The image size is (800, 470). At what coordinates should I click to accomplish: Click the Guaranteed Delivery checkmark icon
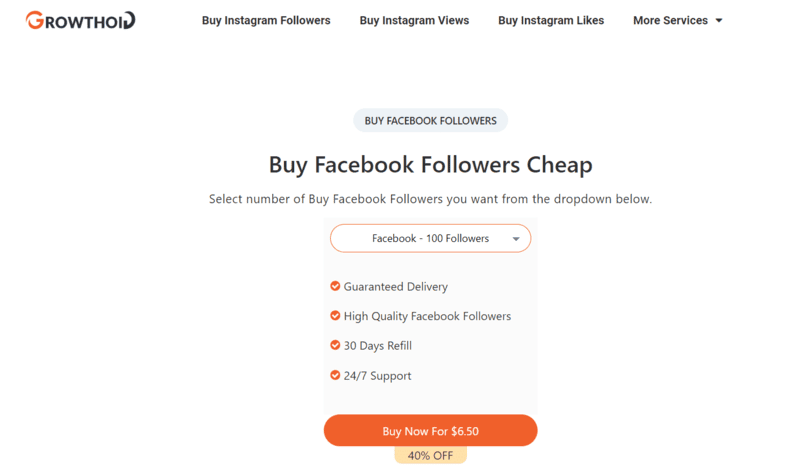pyautogui.click(x=335, y=286)
